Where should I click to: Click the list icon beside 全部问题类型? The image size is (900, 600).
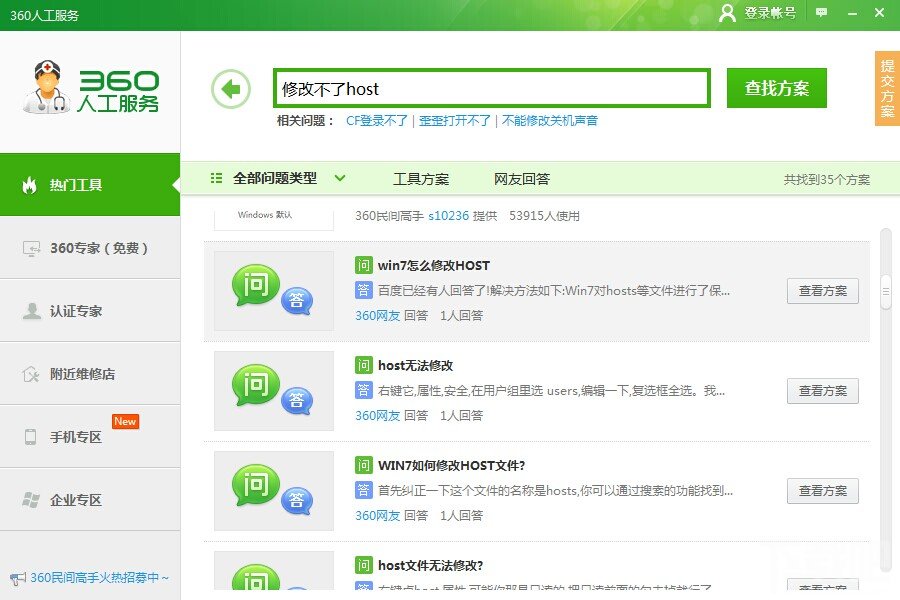click(x=215, y=178)
